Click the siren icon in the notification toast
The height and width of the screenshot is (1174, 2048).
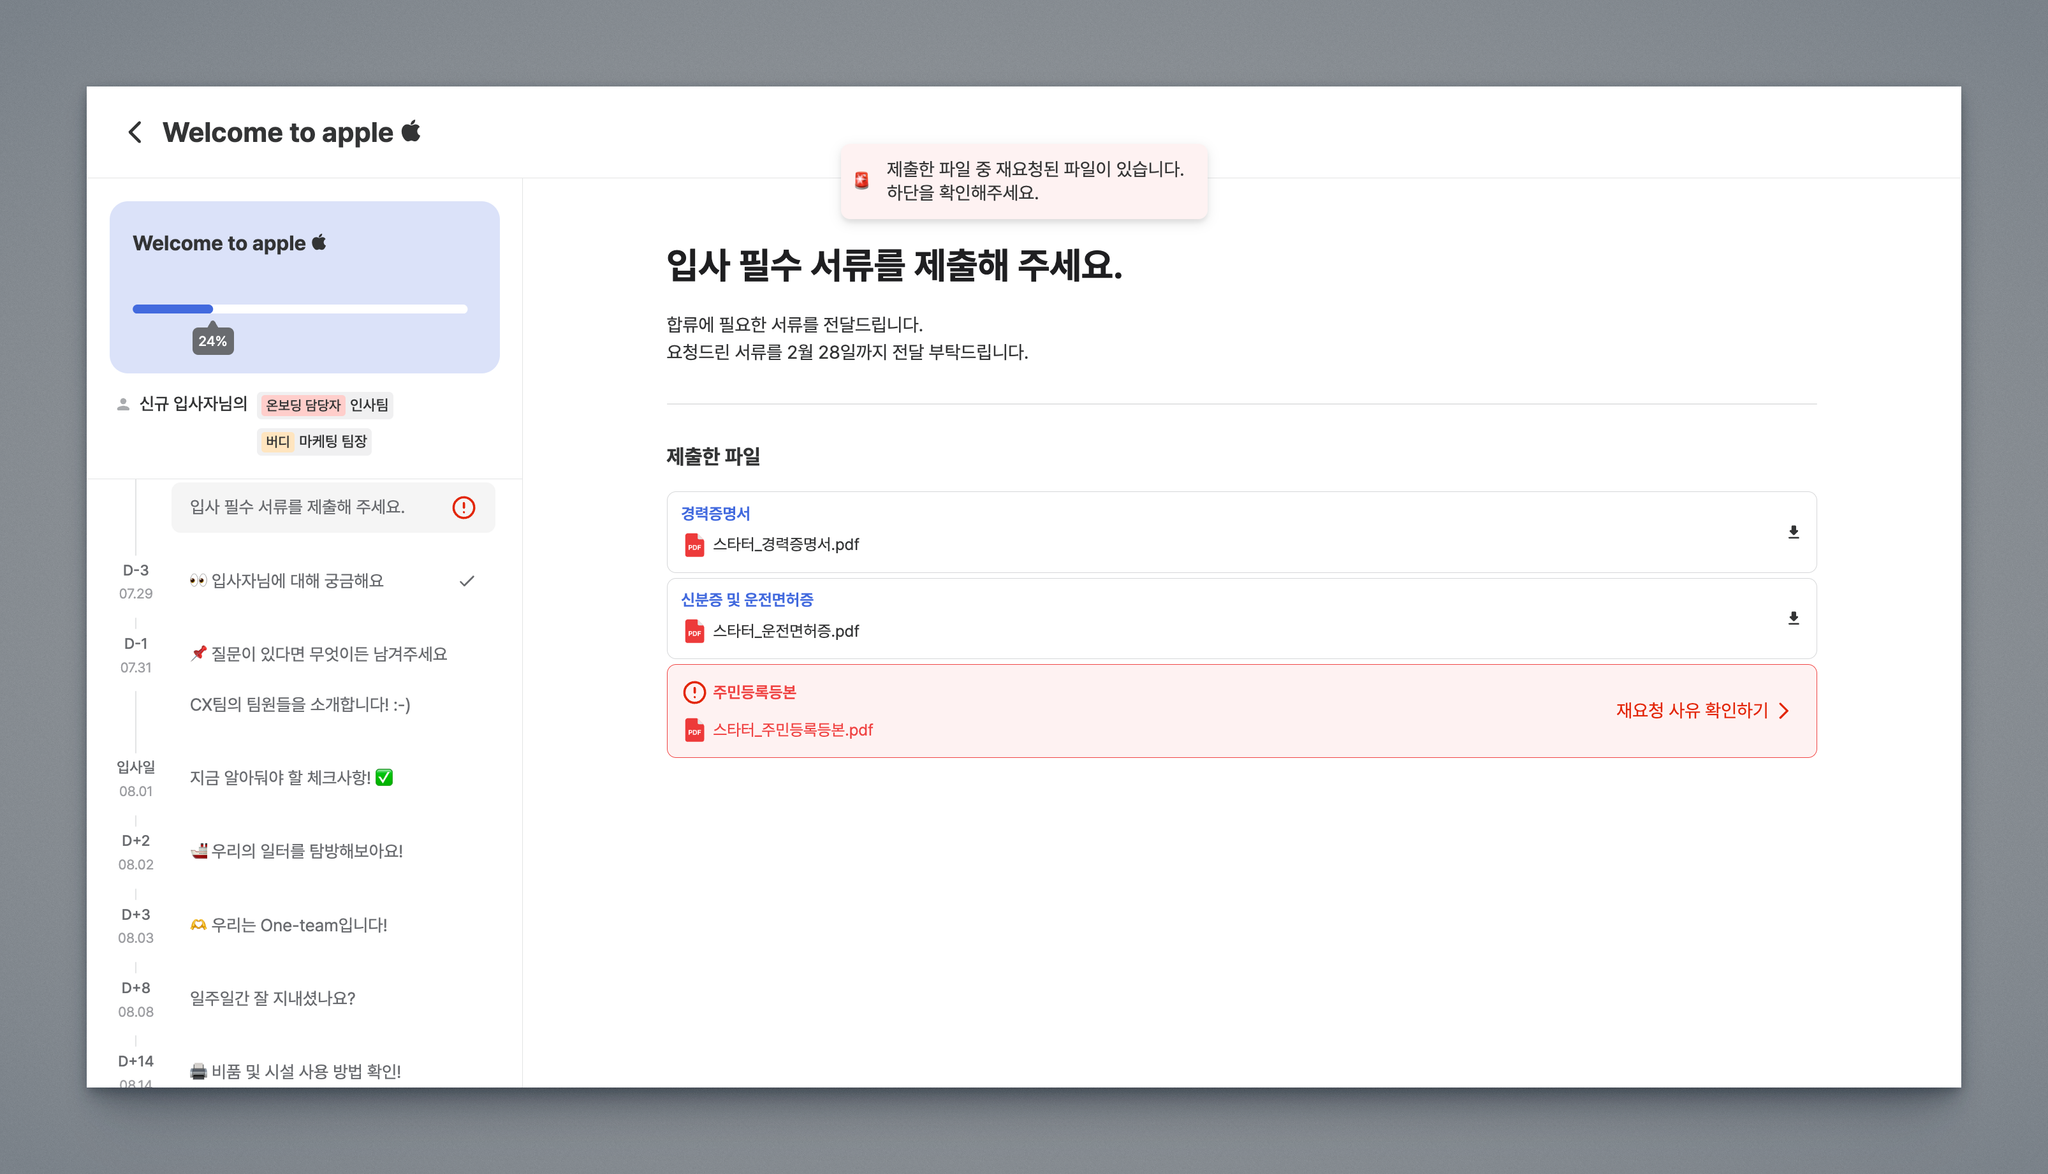click(x=861, y=181)
